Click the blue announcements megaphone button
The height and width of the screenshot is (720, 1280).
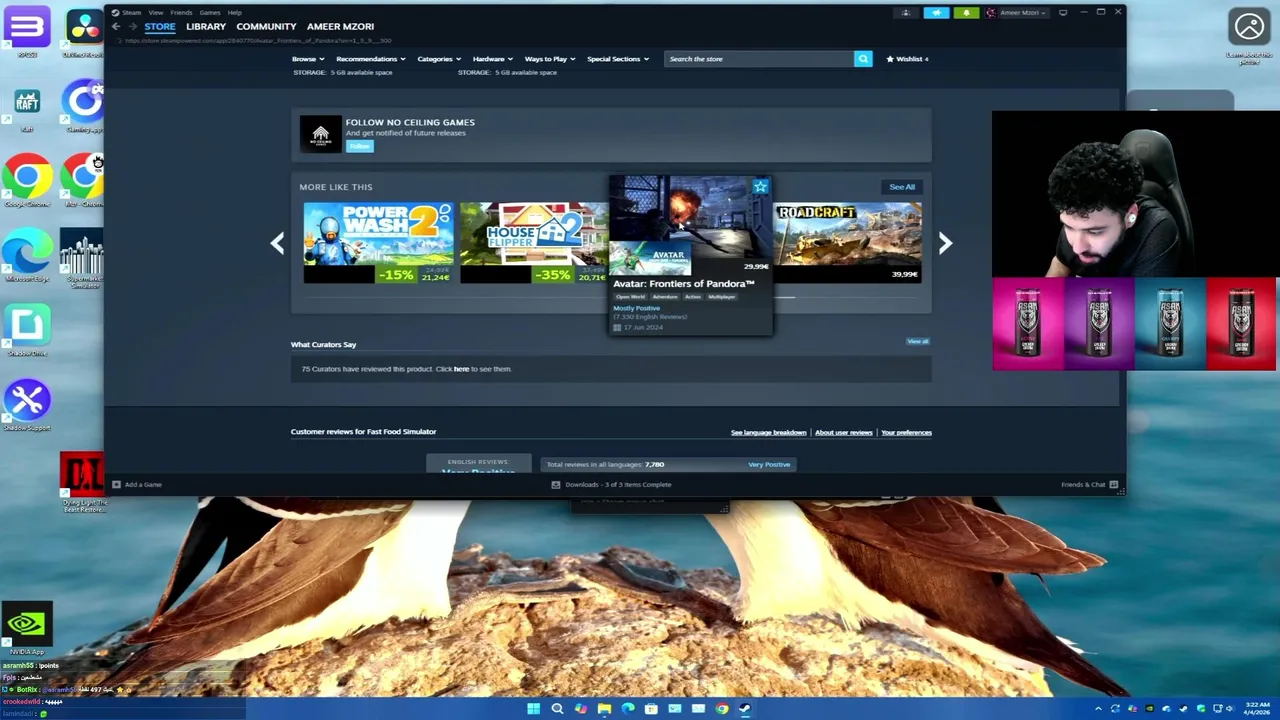coord(936,13)
